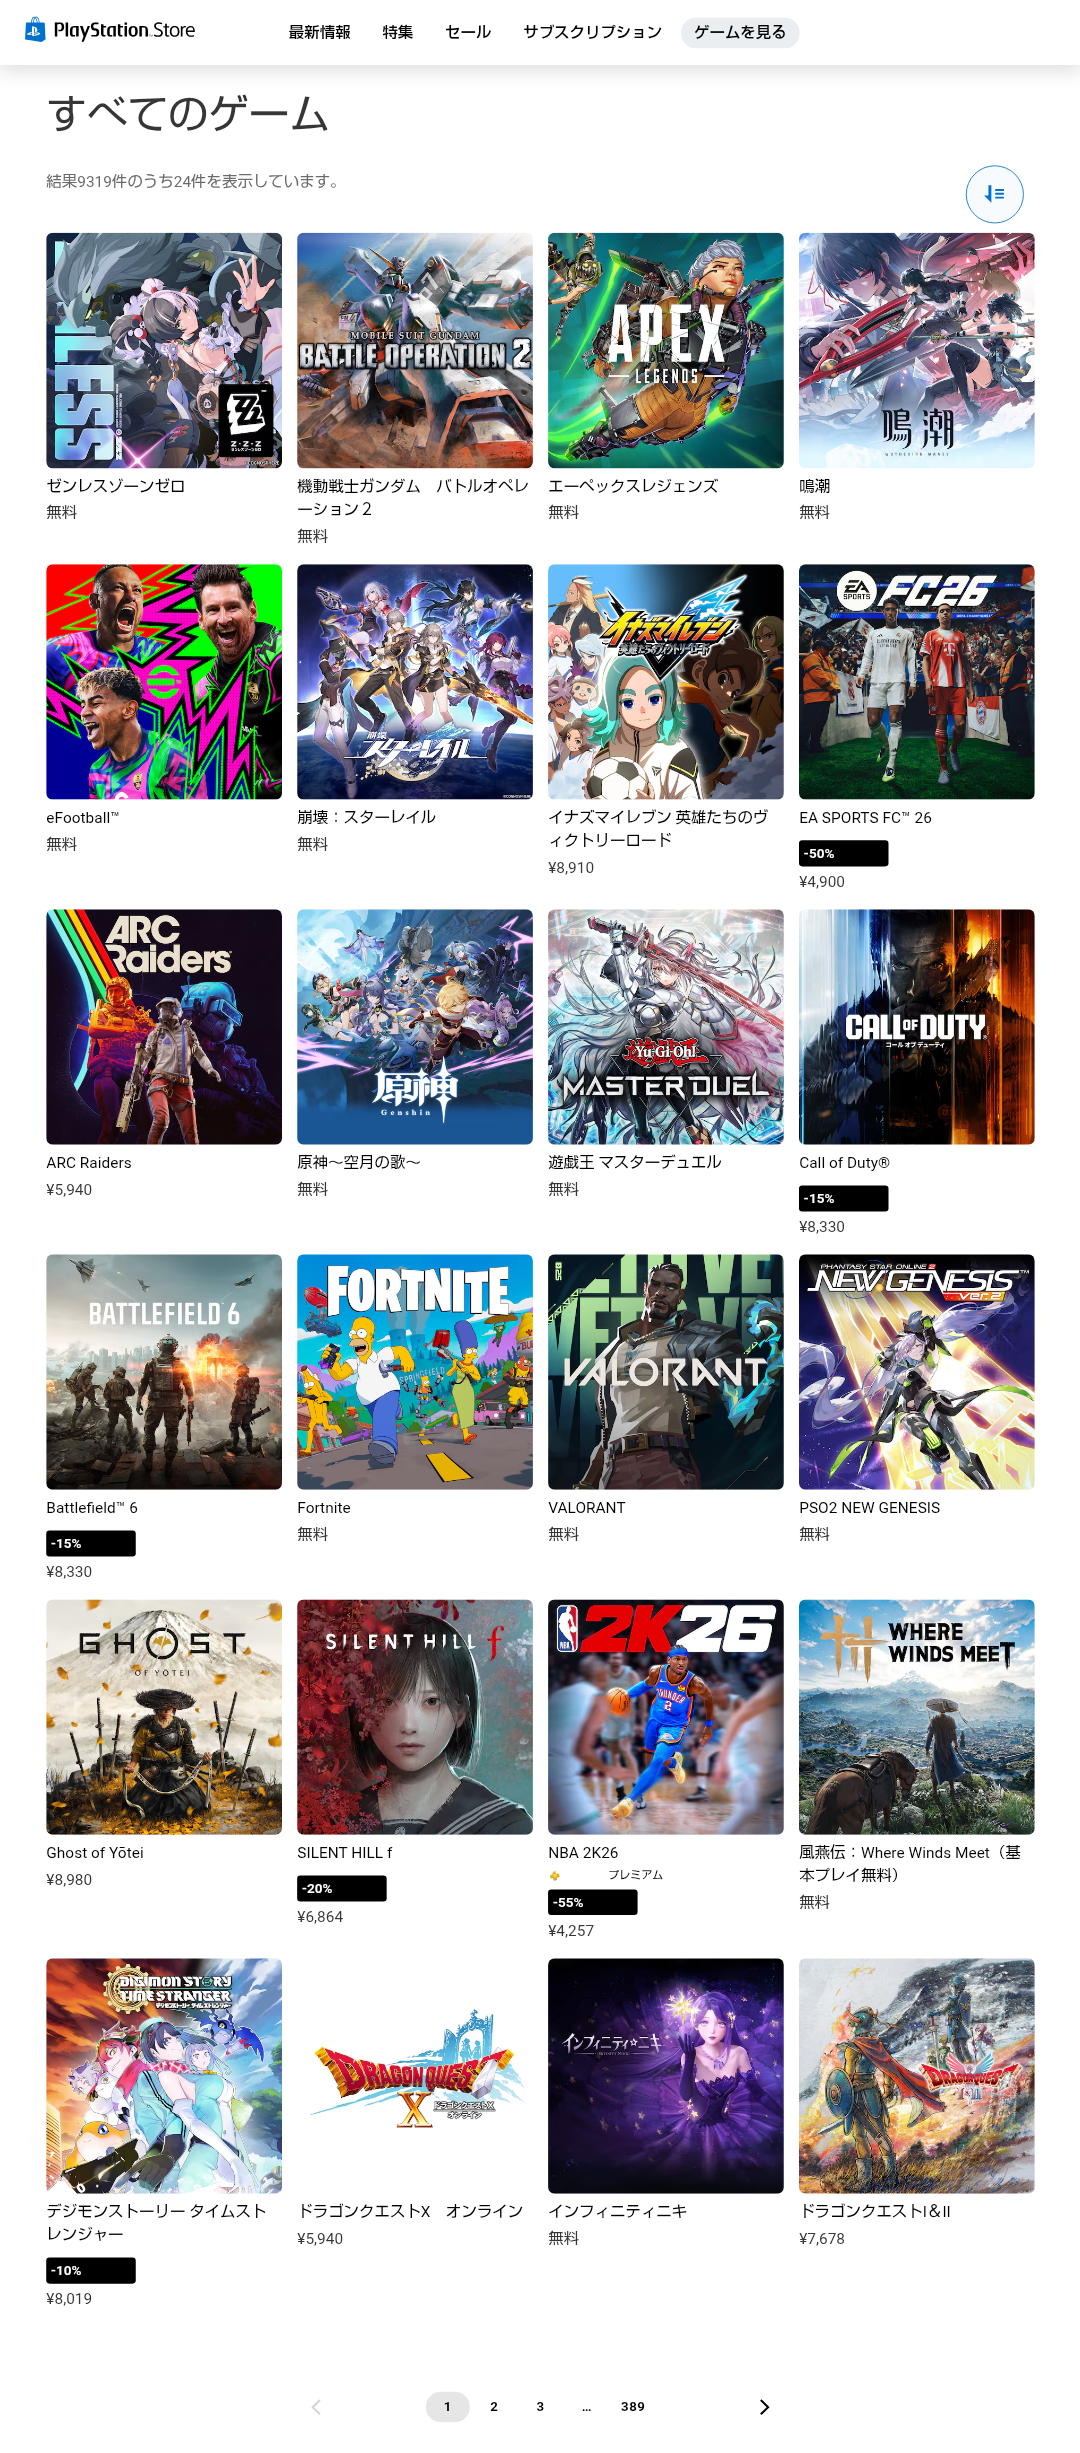Open the SILENT HILL f title link

pos(345,1853)
